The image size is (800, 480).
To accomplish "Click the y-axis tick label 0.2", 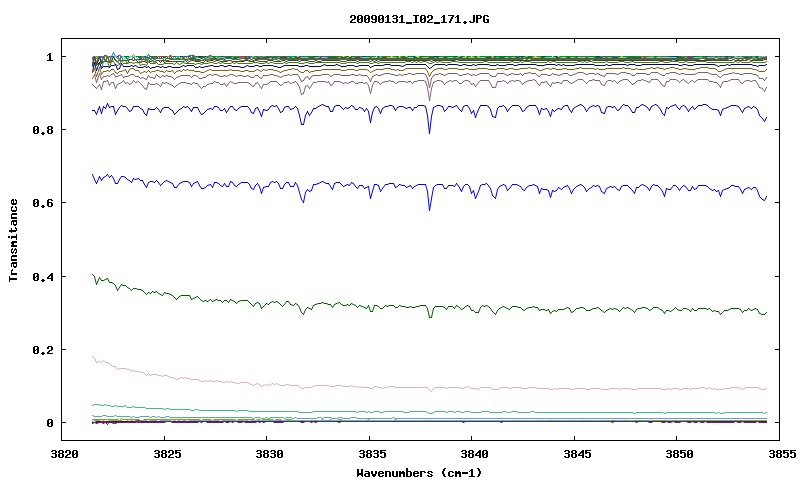I will coord(42,350).
